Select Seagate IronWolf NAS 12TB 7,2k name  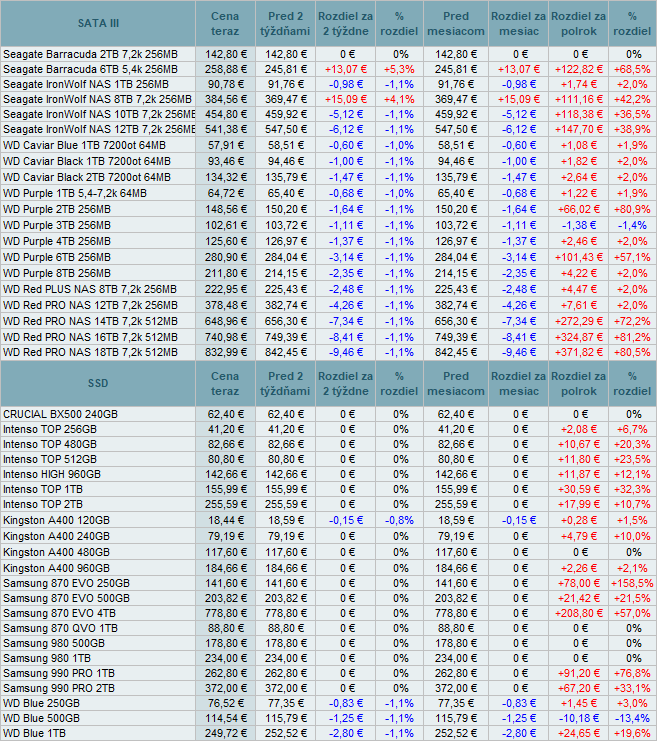pyautogui.click(x=99, y=129)
